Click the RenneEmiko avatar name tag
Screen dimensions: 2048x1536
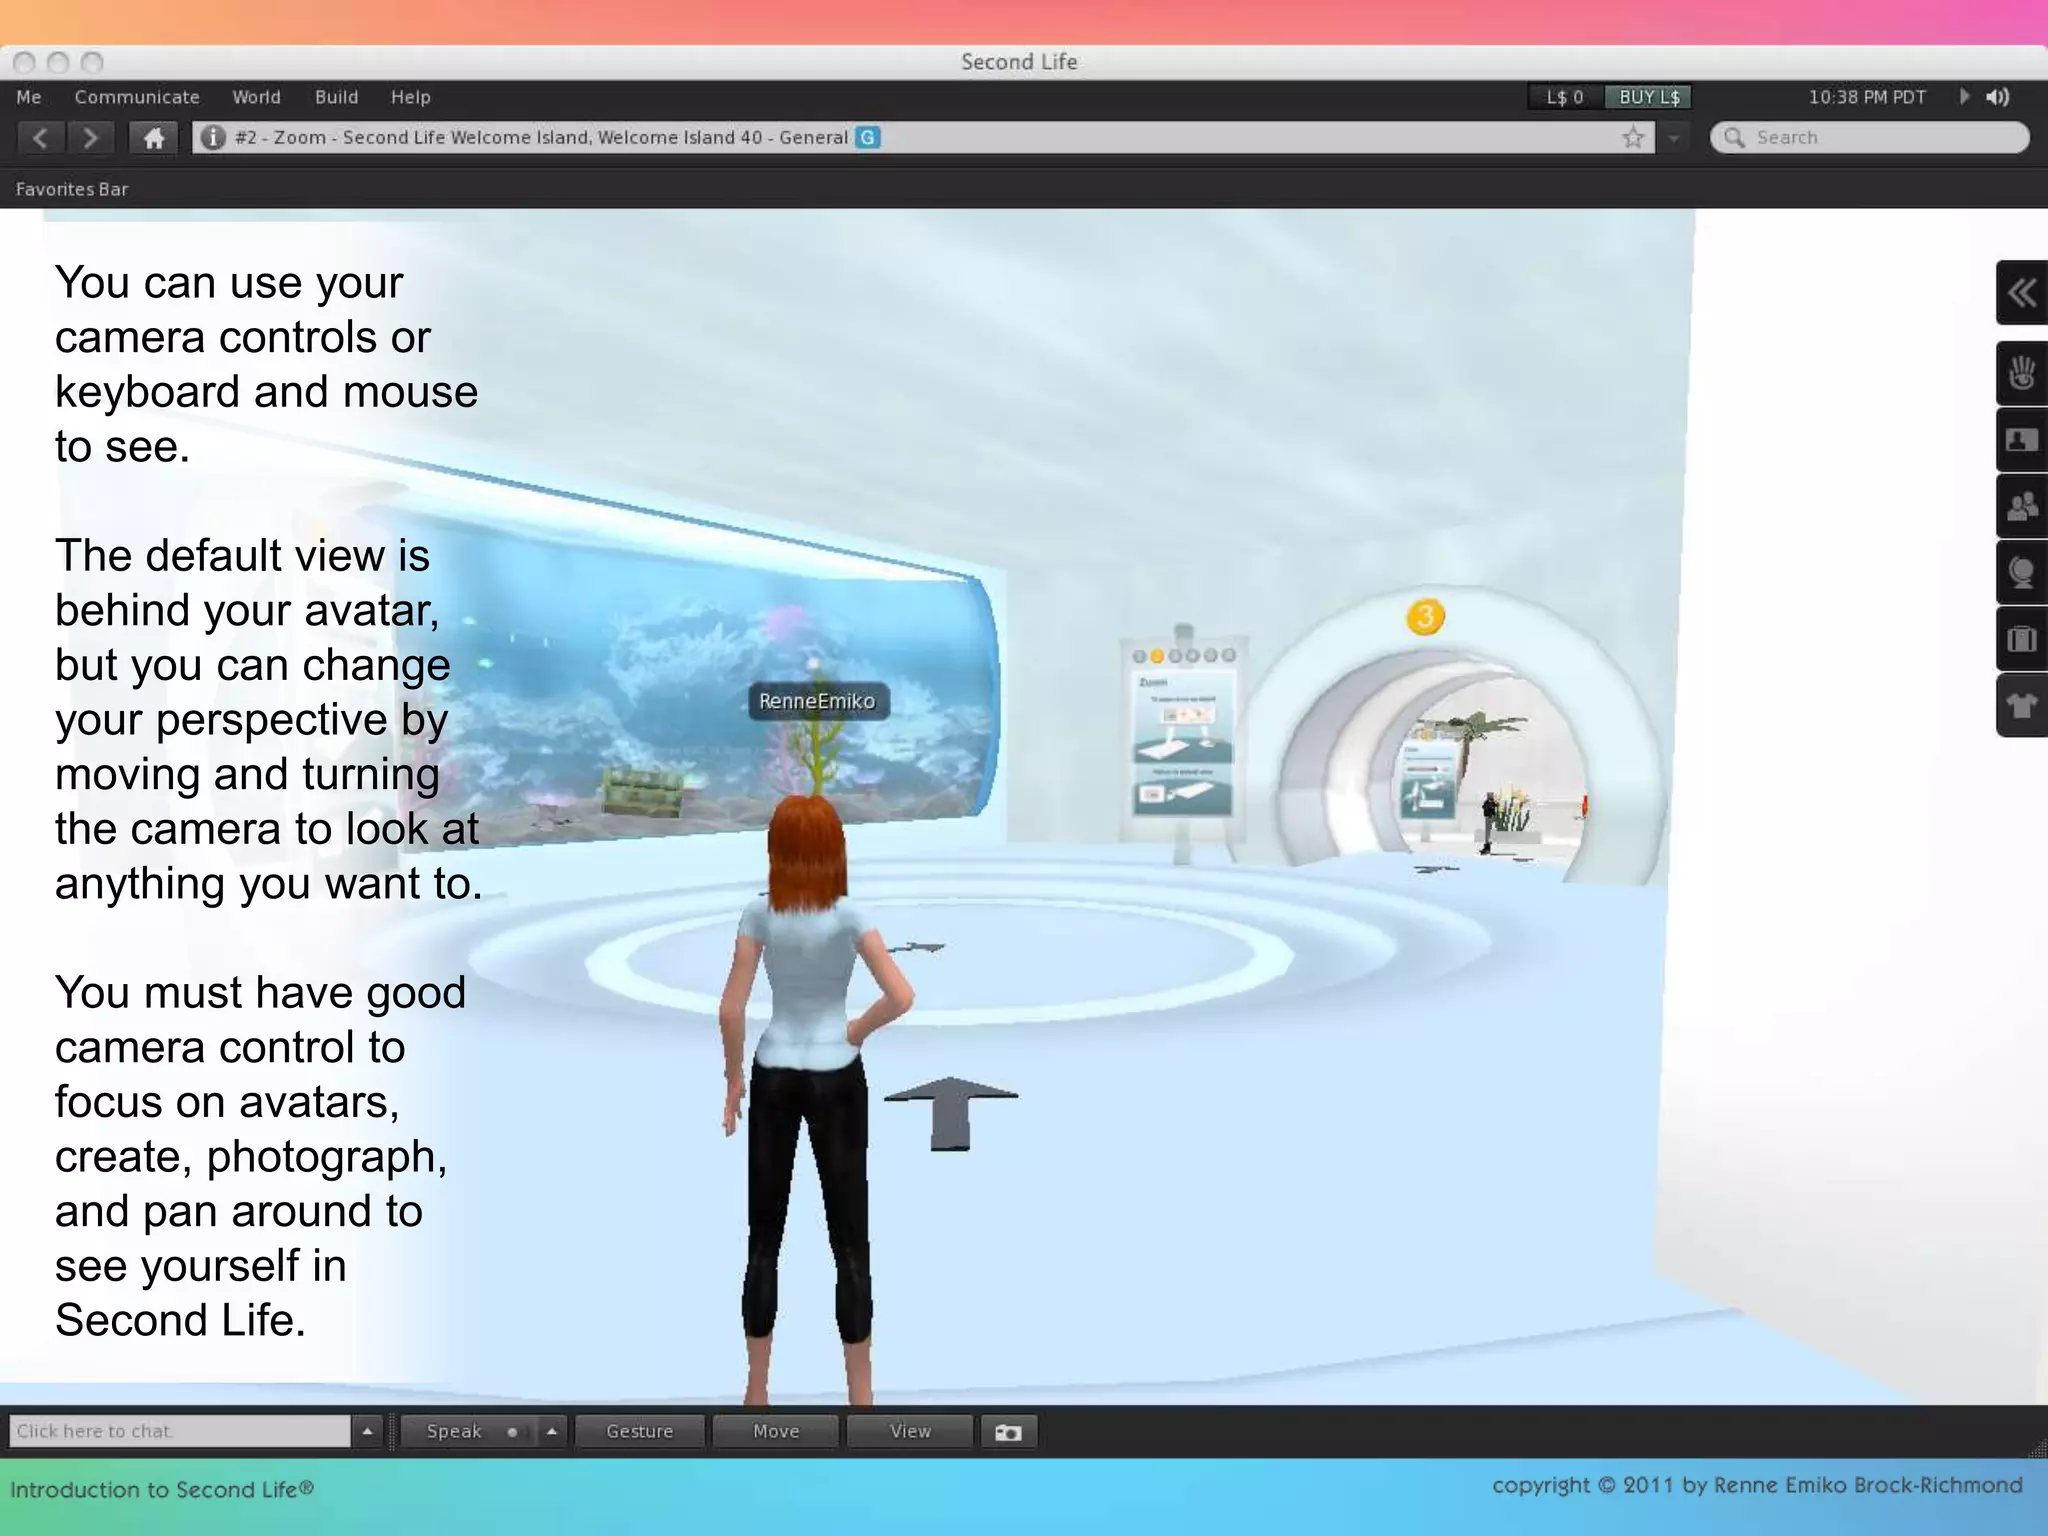pyautogui.click(x=817, y=701)
